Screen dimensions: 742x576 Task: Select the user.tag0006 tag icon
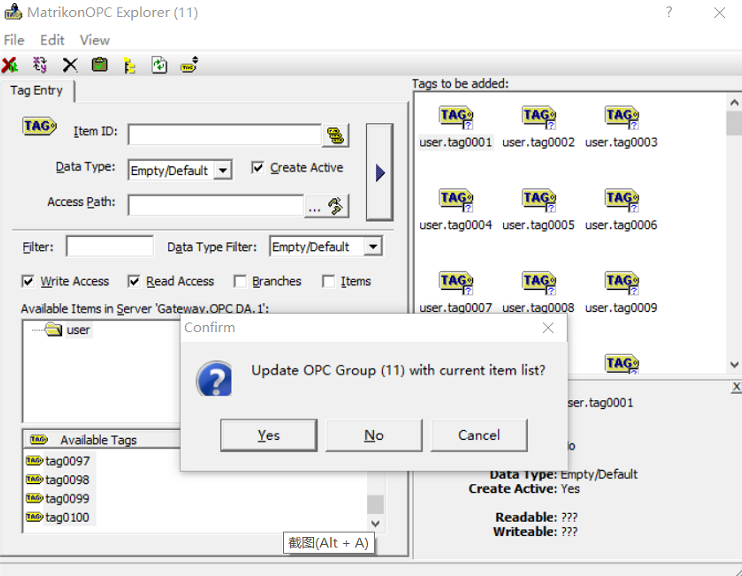coord(621,200)
